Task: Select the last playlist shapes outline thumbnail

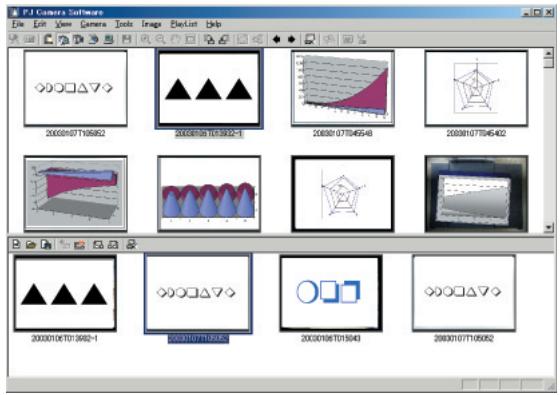Action: (x=464, y=293)
